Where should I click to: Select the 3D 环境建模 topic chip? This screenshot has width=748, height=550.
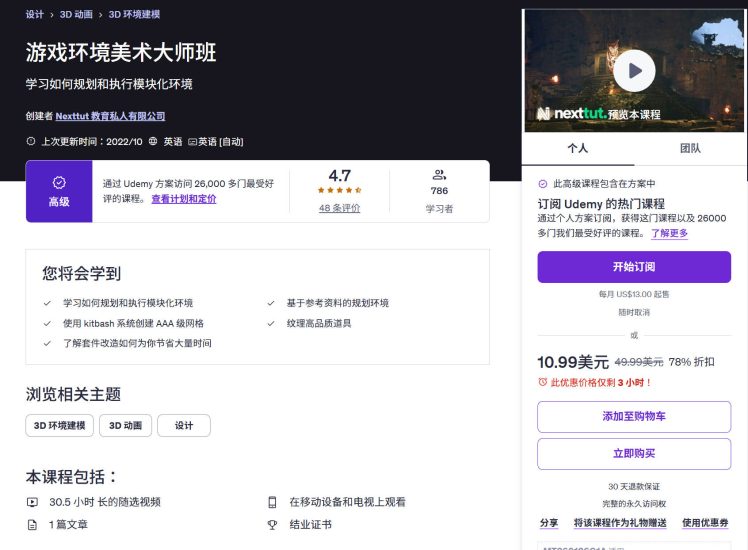coord(60,425)
